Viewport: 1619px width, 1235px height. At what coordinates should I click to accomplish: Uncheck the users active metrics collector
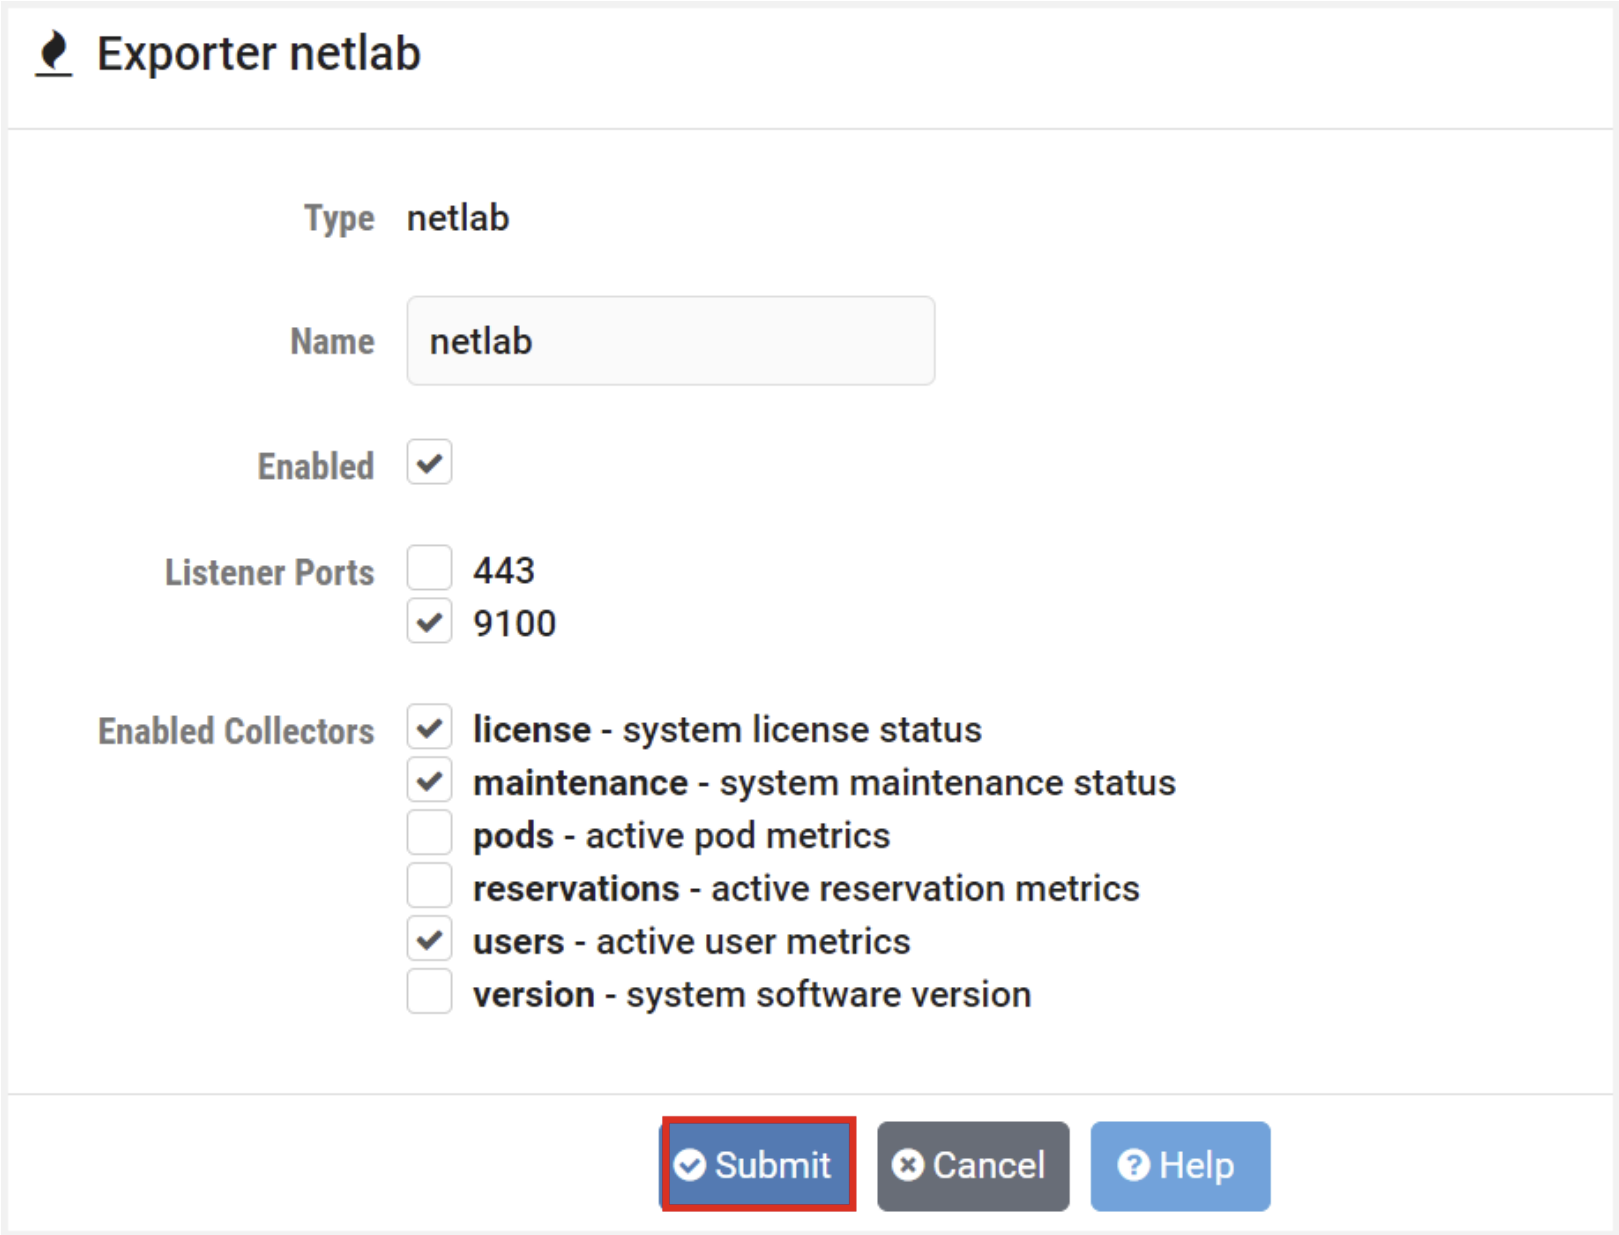(428, 939)
